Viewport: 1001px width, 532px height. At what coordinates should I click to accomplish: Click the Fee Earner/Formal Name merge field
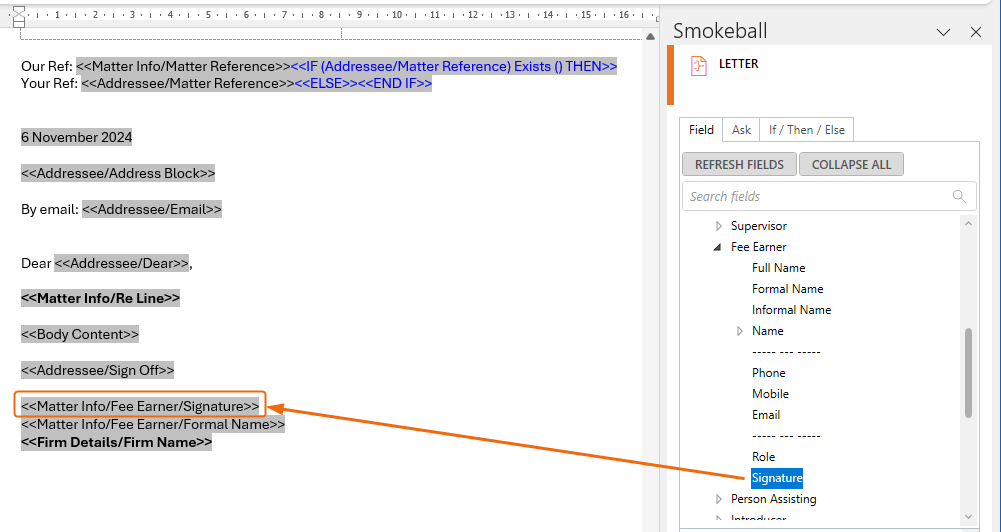[x=153, y=424]
